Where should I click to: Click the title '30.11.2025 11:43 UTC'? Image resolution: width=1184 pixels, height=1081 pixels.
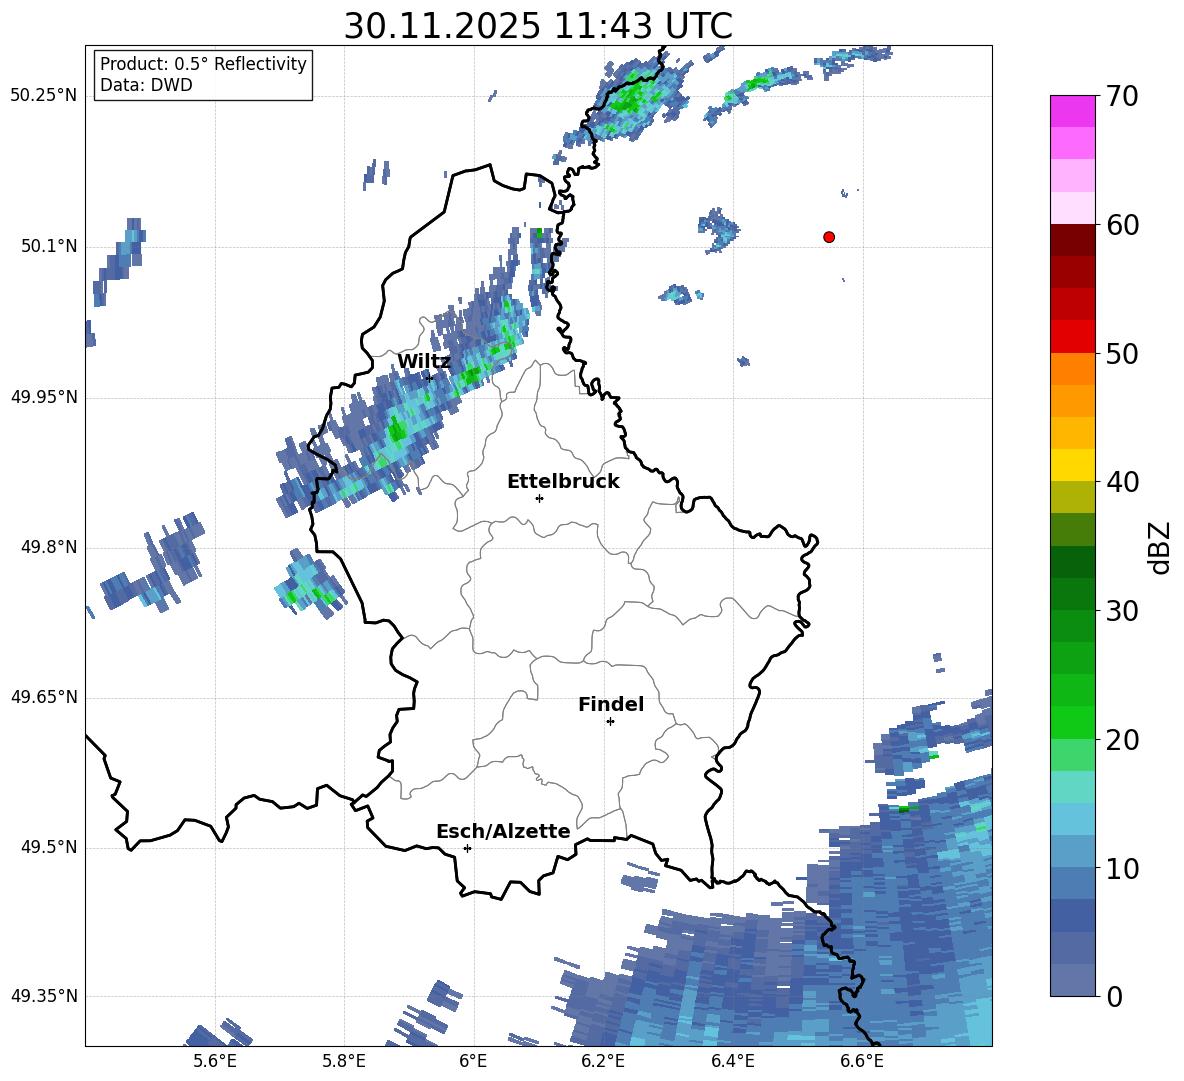click(538, 26)
